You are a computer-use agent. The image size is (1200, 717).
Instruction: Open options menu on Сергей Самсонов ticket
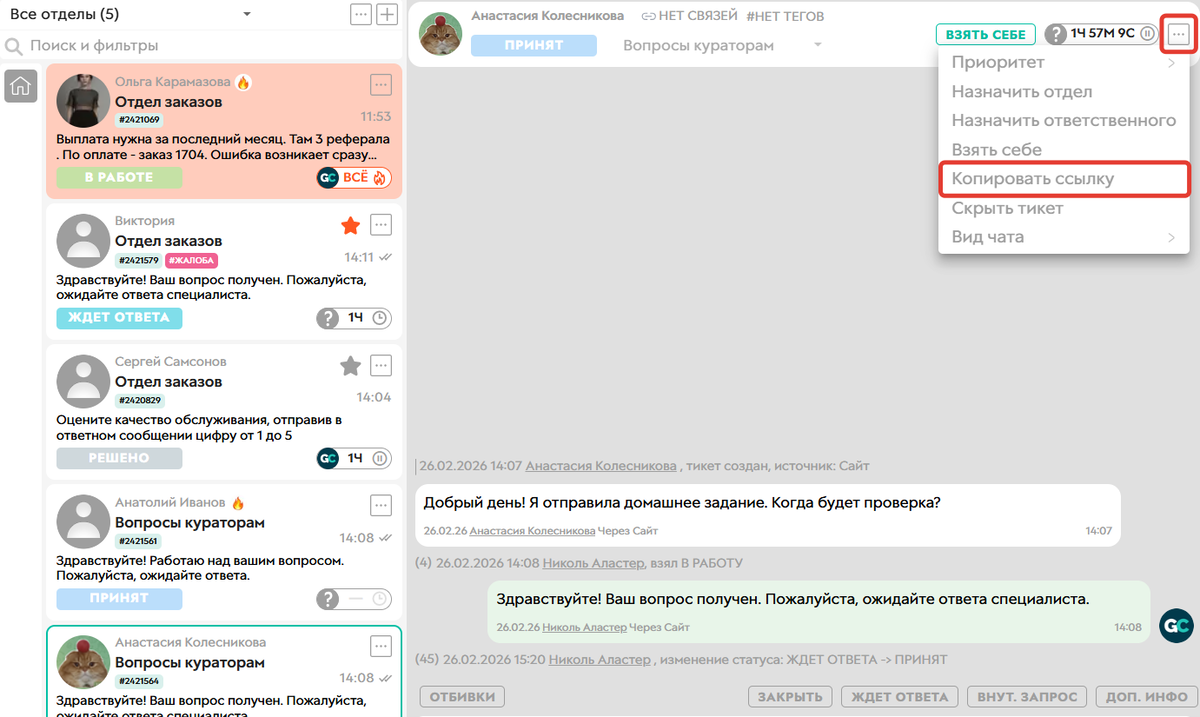380,365
